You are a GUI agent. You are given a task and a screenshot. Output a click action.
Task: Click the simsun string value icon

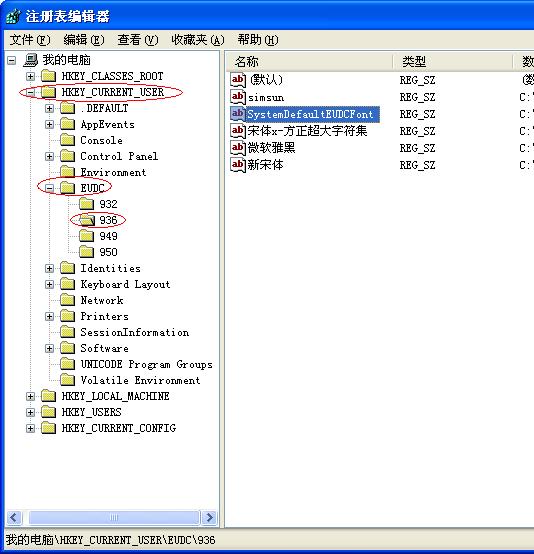click(x=238, y=97)
